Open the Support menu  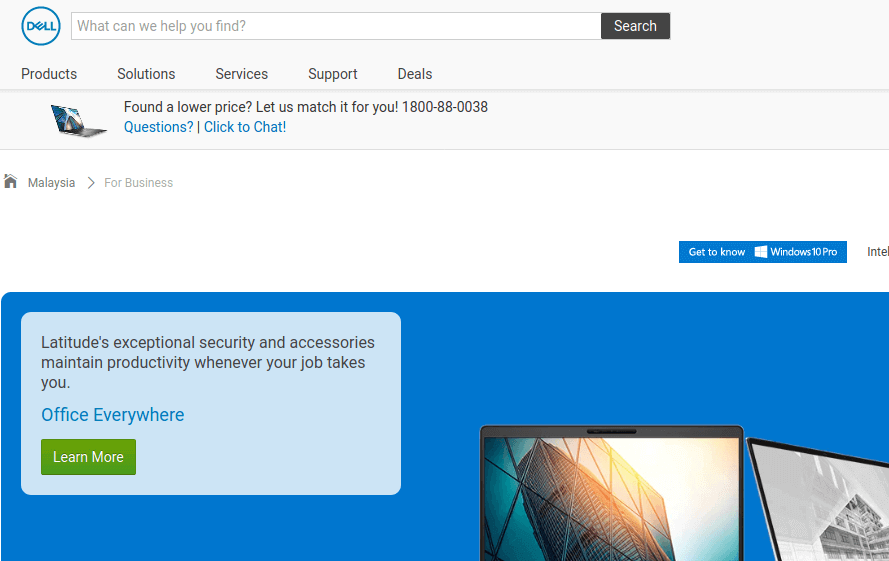click(333, 74)
